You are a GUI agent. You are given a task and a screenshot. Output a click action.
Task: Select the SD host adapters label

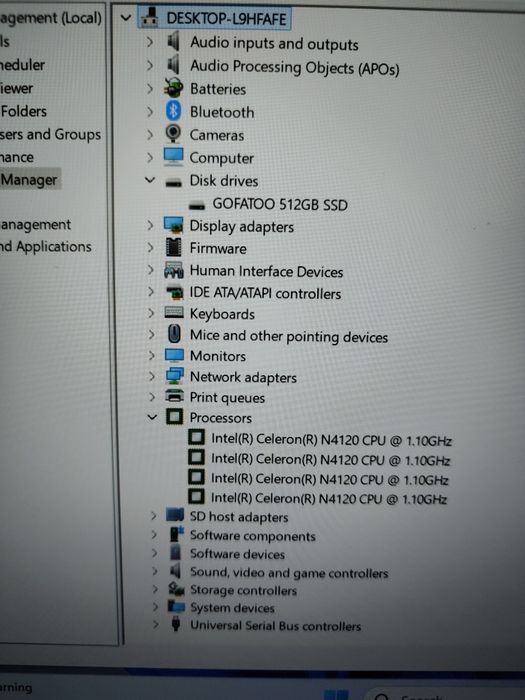tap(239, 517)
